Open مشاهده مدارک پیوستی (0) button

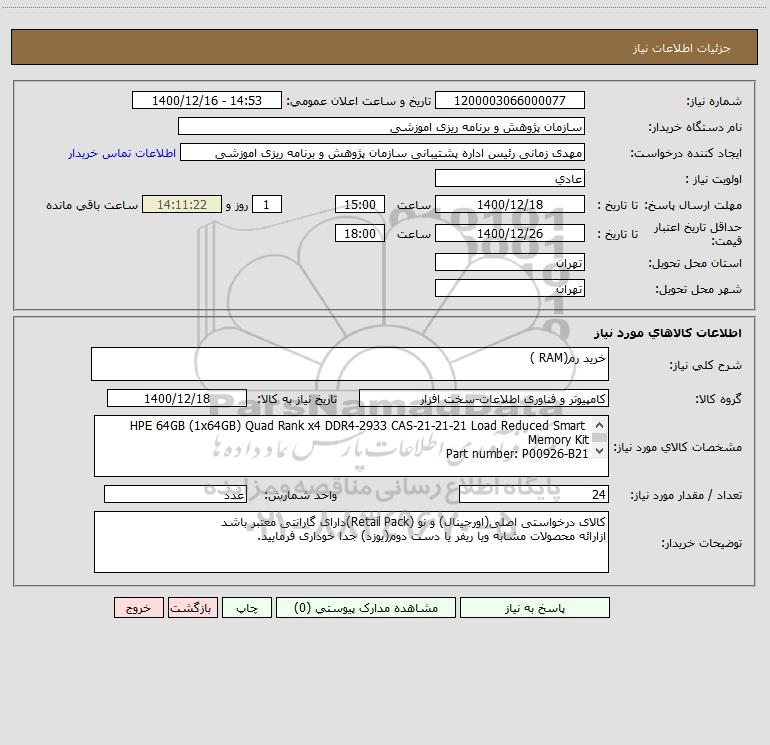pos(366,607)
